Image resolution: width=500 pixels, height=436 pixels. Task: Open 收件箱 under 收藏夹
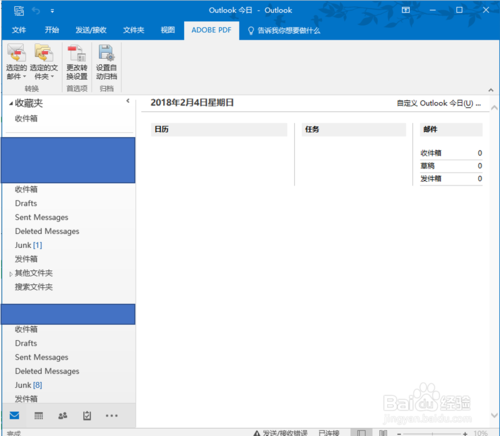click(26, 119)
